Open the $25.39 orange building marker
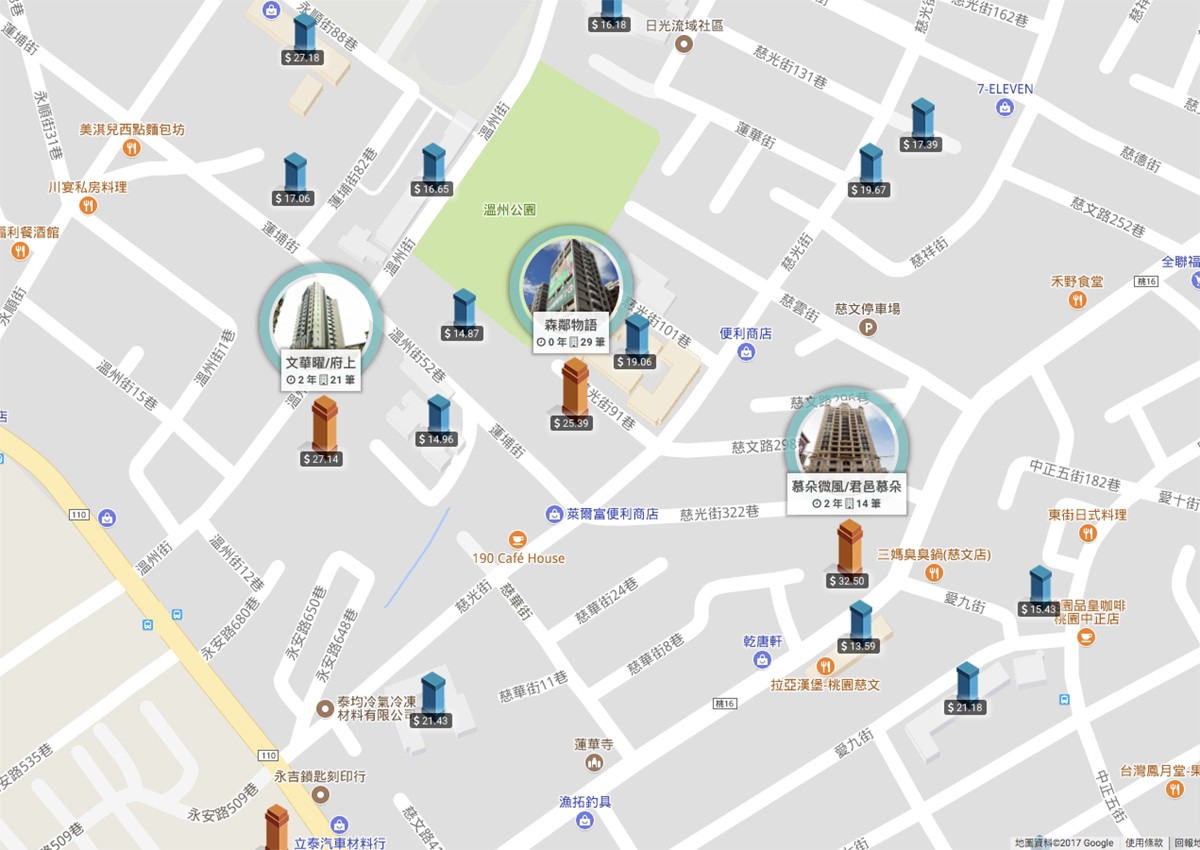 (573, 395)
